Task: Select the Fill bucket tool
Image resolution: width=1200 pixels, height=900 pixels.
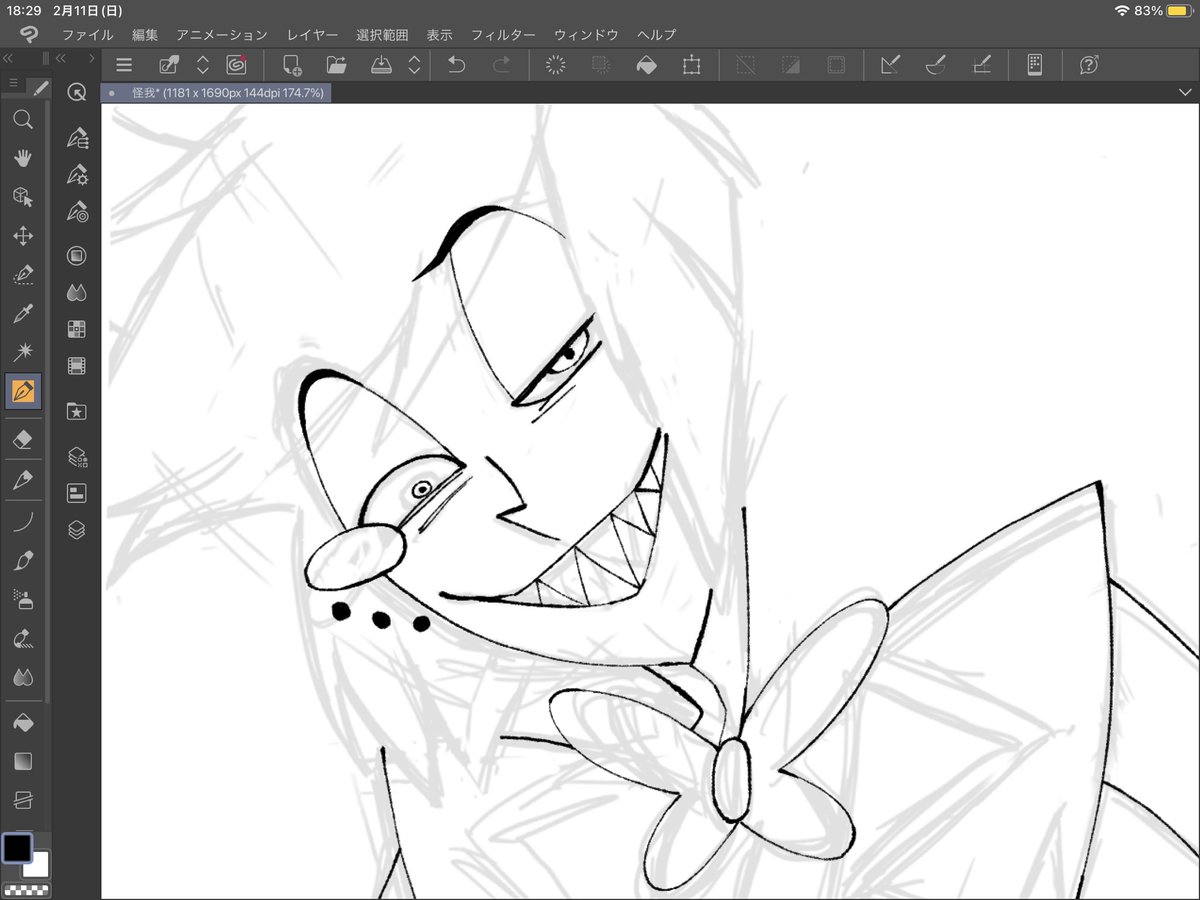Action: [x=23, y=721]
